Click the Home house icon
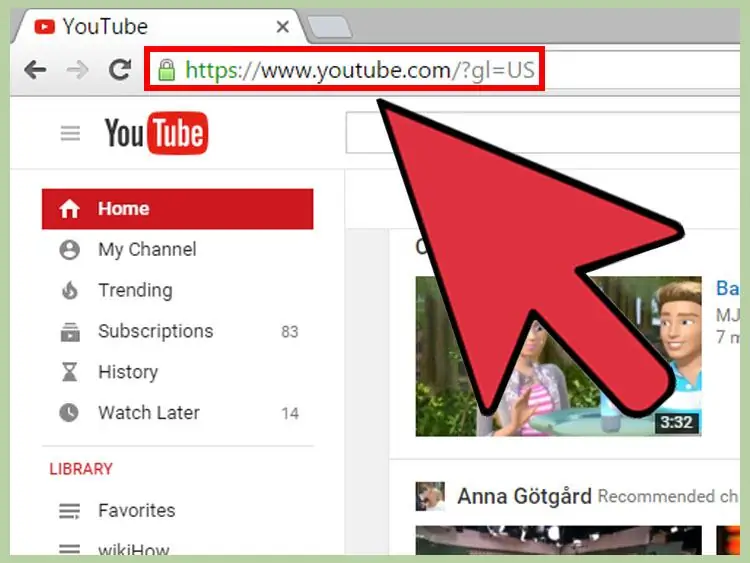The height and width of the screenshot is (563, 750). tap(69, 209)
